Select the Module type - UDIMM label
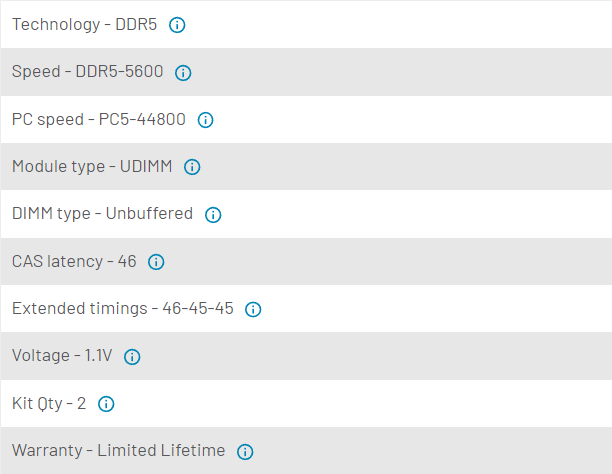Viewport: 612px width, 474px height. [x=92, y=166]
